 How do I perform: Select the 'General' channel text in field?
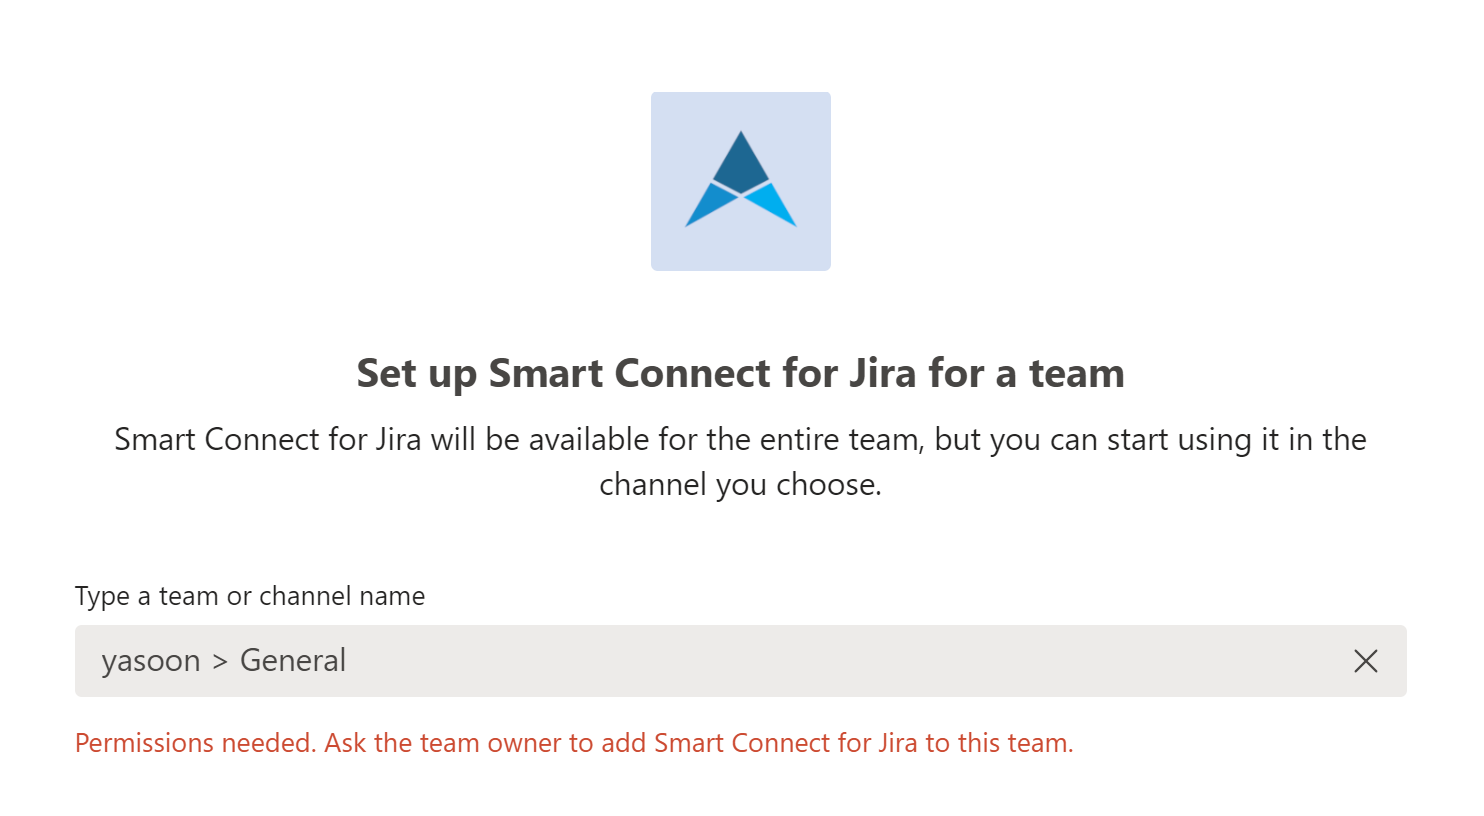pyautogui.click(x=293, y=661)
